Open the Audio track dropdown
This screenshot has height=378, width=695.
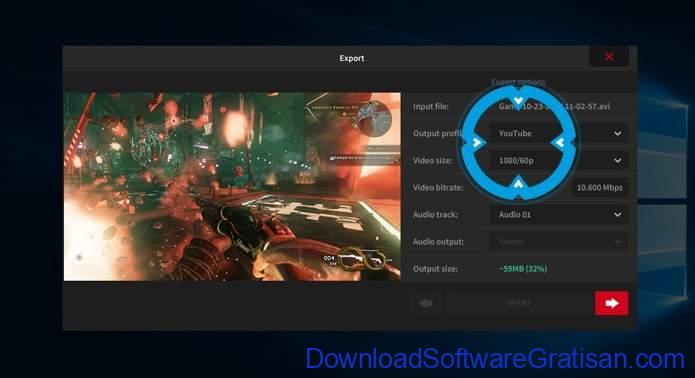coord(559,214)
